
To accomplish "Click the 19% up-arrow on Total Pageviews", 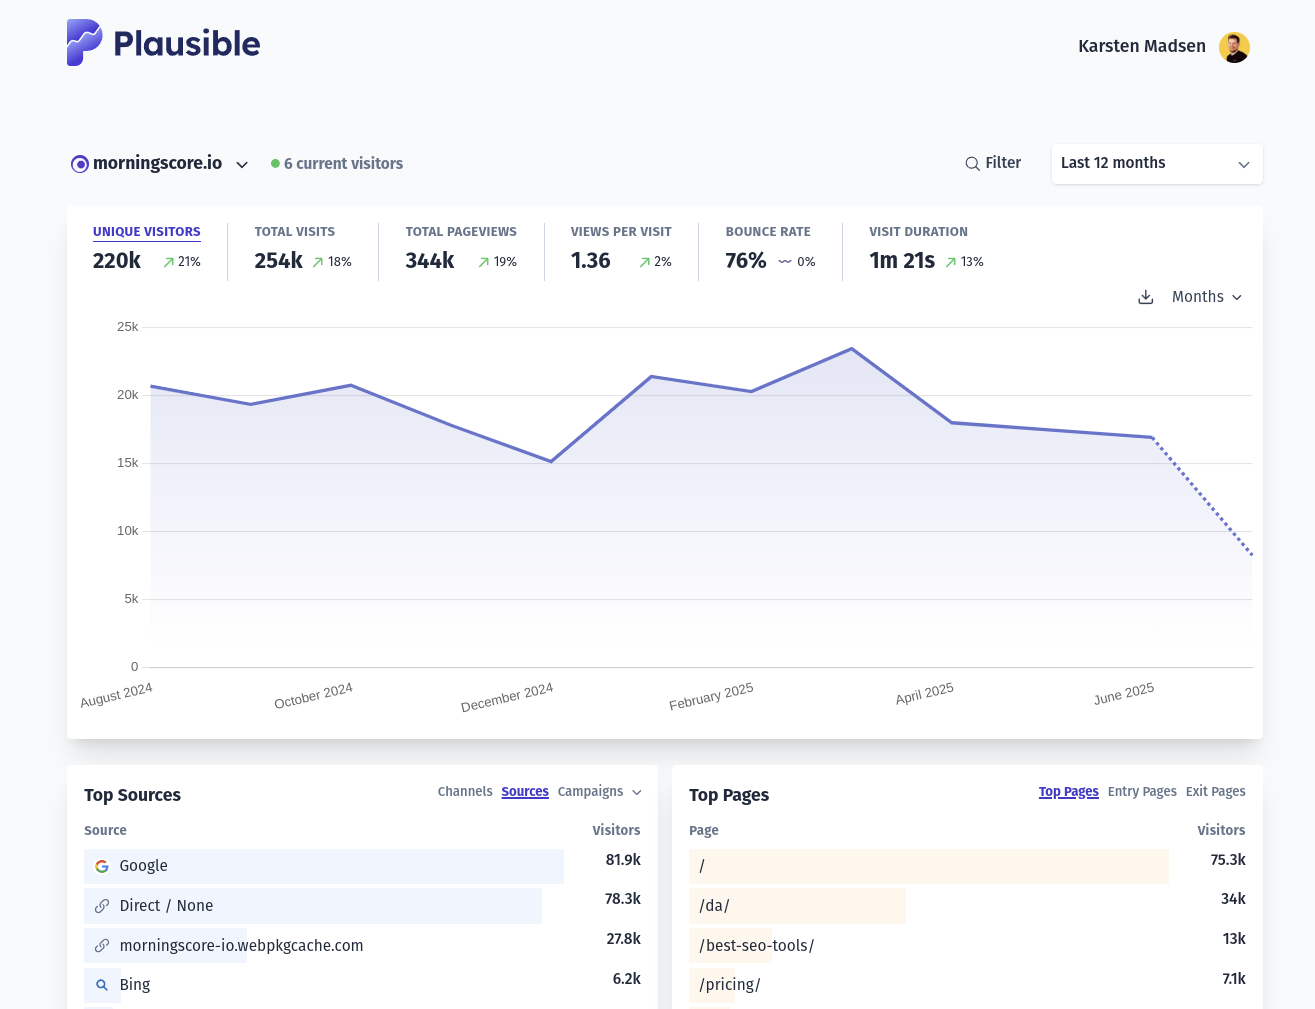I will click(484, 262).
